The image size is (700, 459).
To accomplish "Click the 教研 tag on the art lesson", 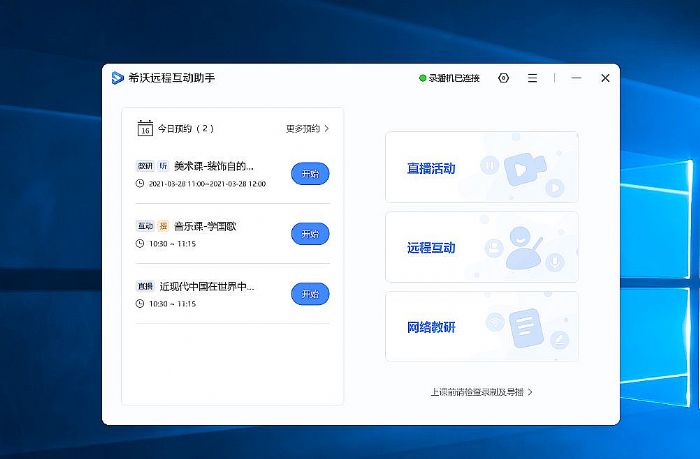I will [x=145, y=166].
